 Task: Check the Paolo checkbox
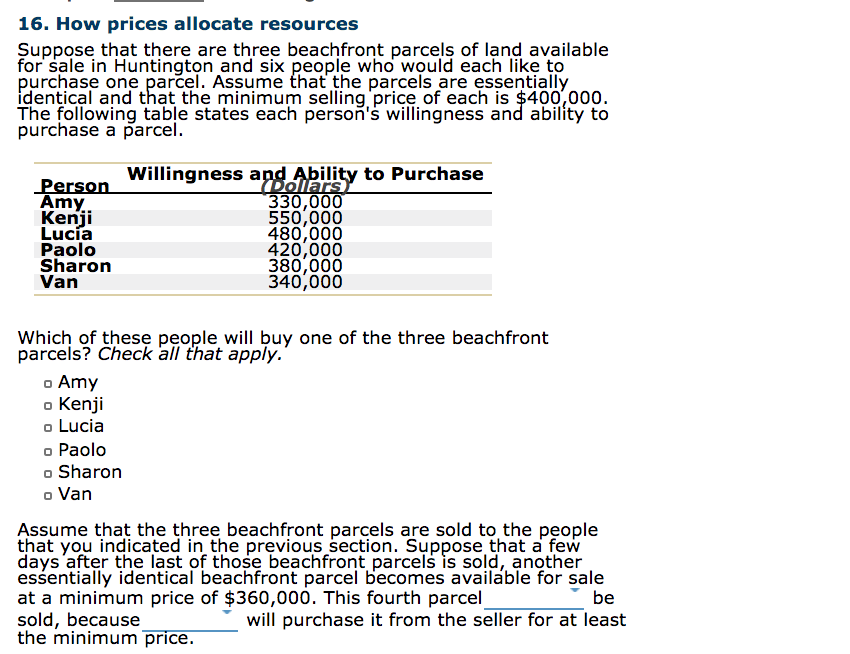[47, 450]
